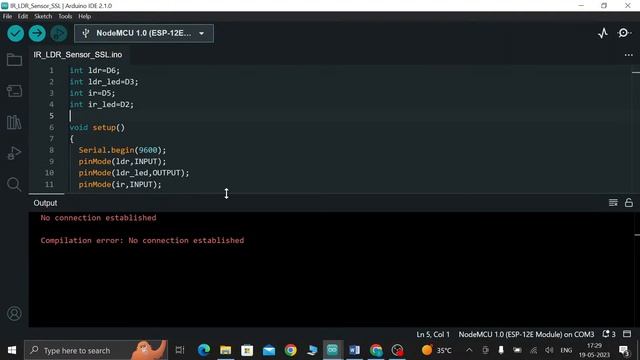This screenshot has width=640, height=360.
Task: Click the taskbar search box
Action: click(x=96, y=350)
